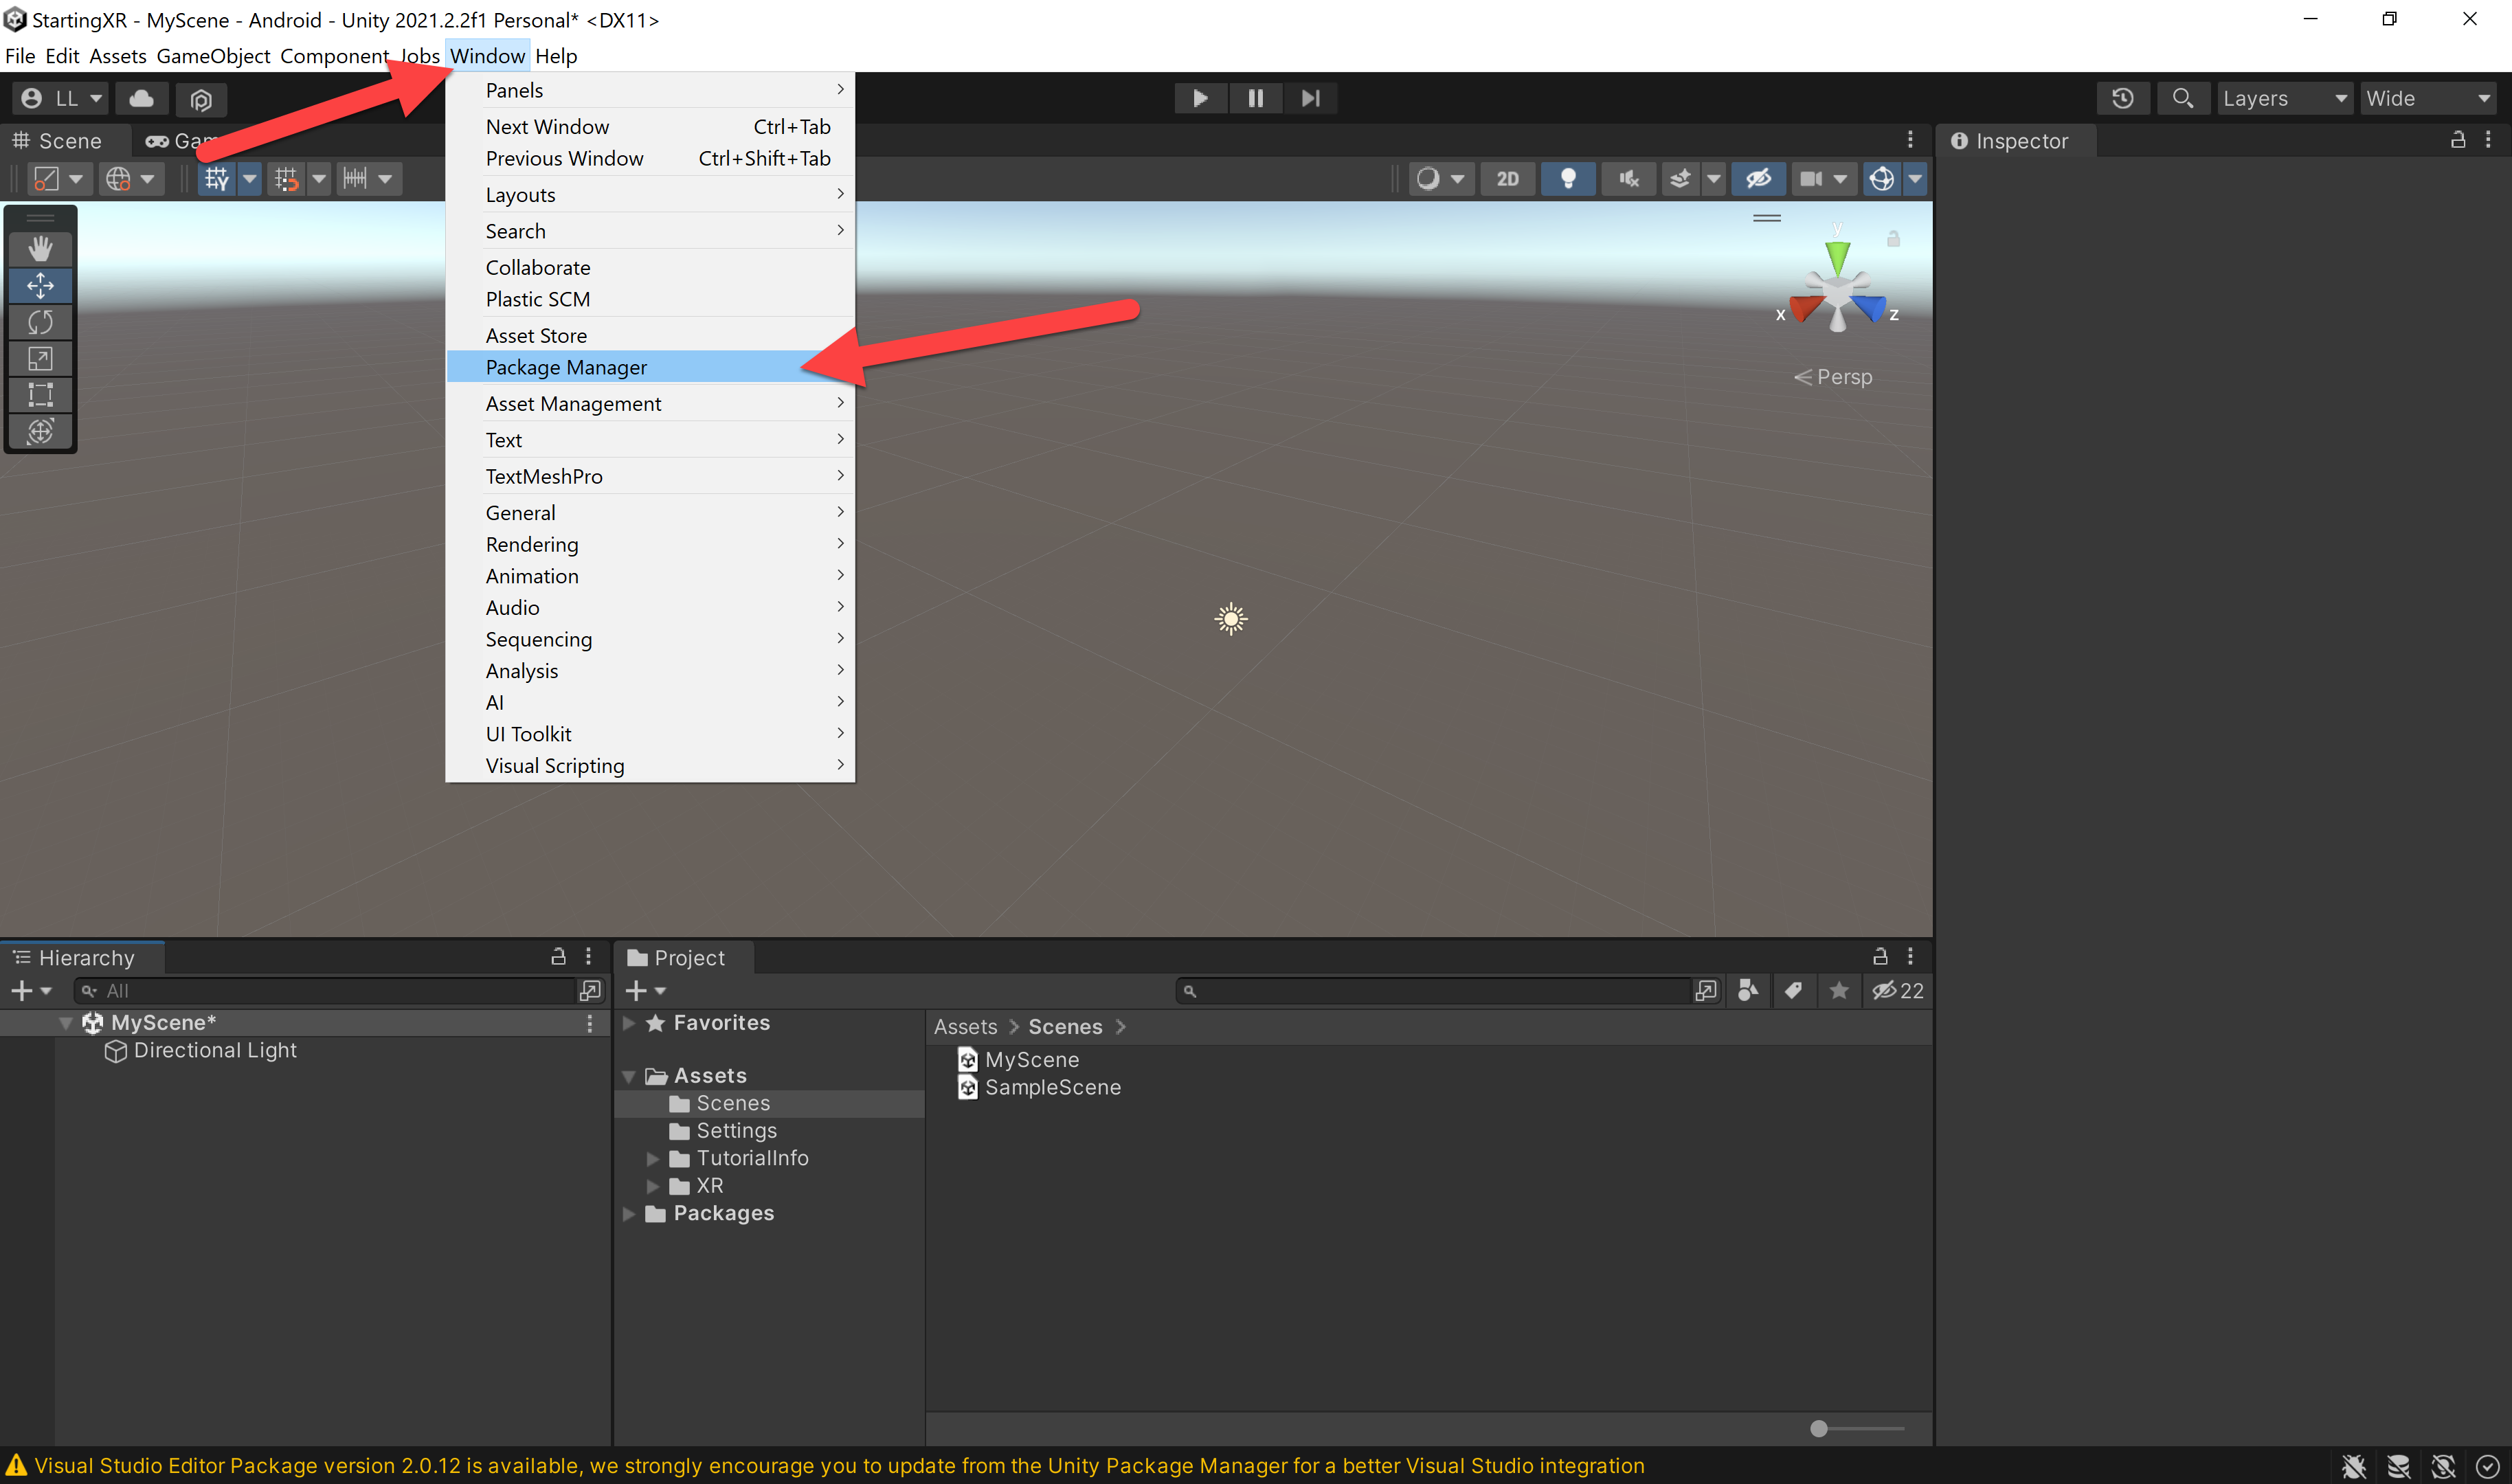Click the Hierarchy search field
Viewport: 2512px width, 1484px height.
pyautogui.click(x=325, y=991)
